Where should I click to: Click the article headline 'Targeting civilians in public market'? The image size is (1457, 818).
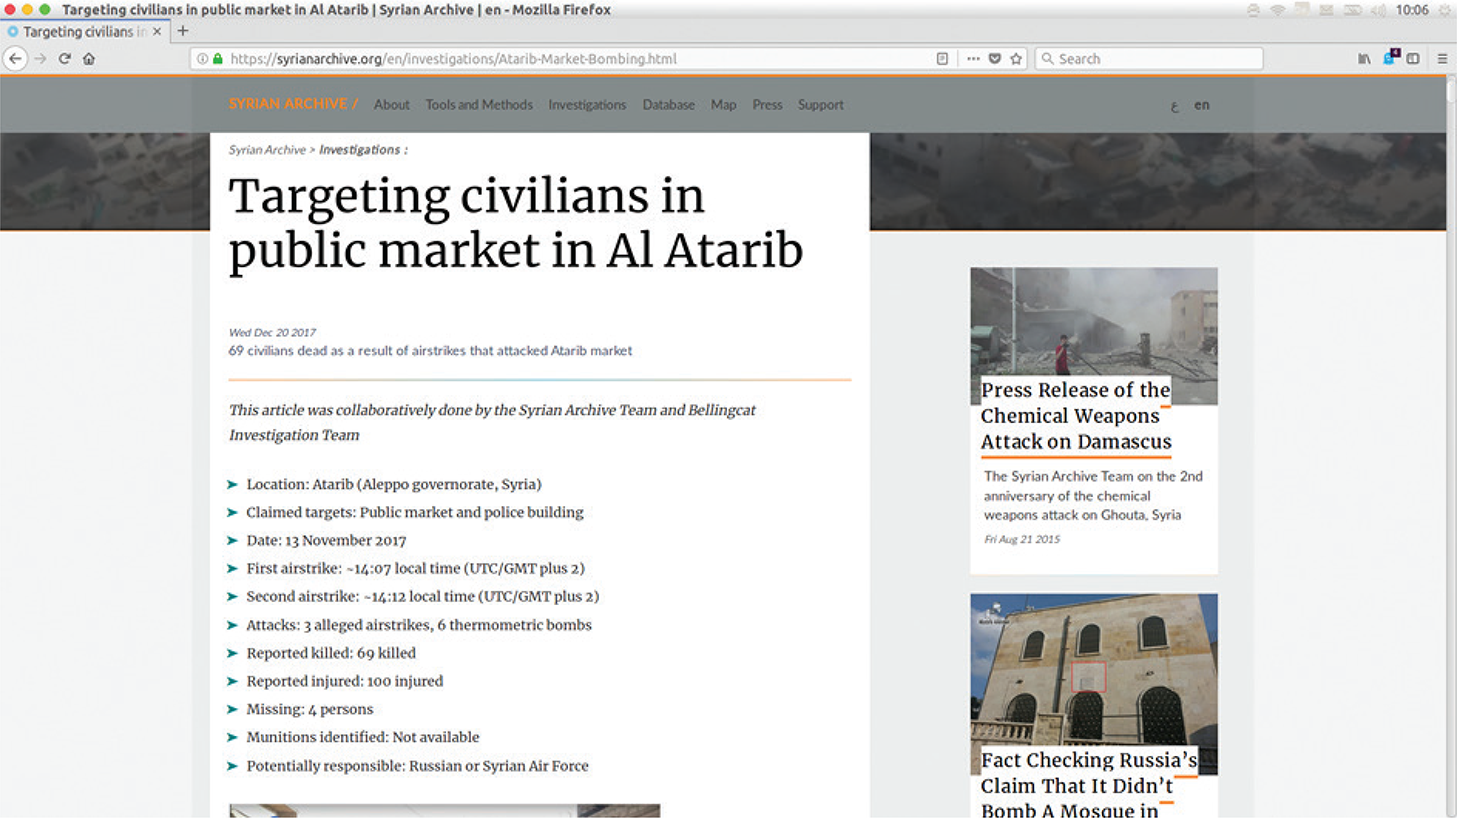pyautogui.click(x=516, y=223)
